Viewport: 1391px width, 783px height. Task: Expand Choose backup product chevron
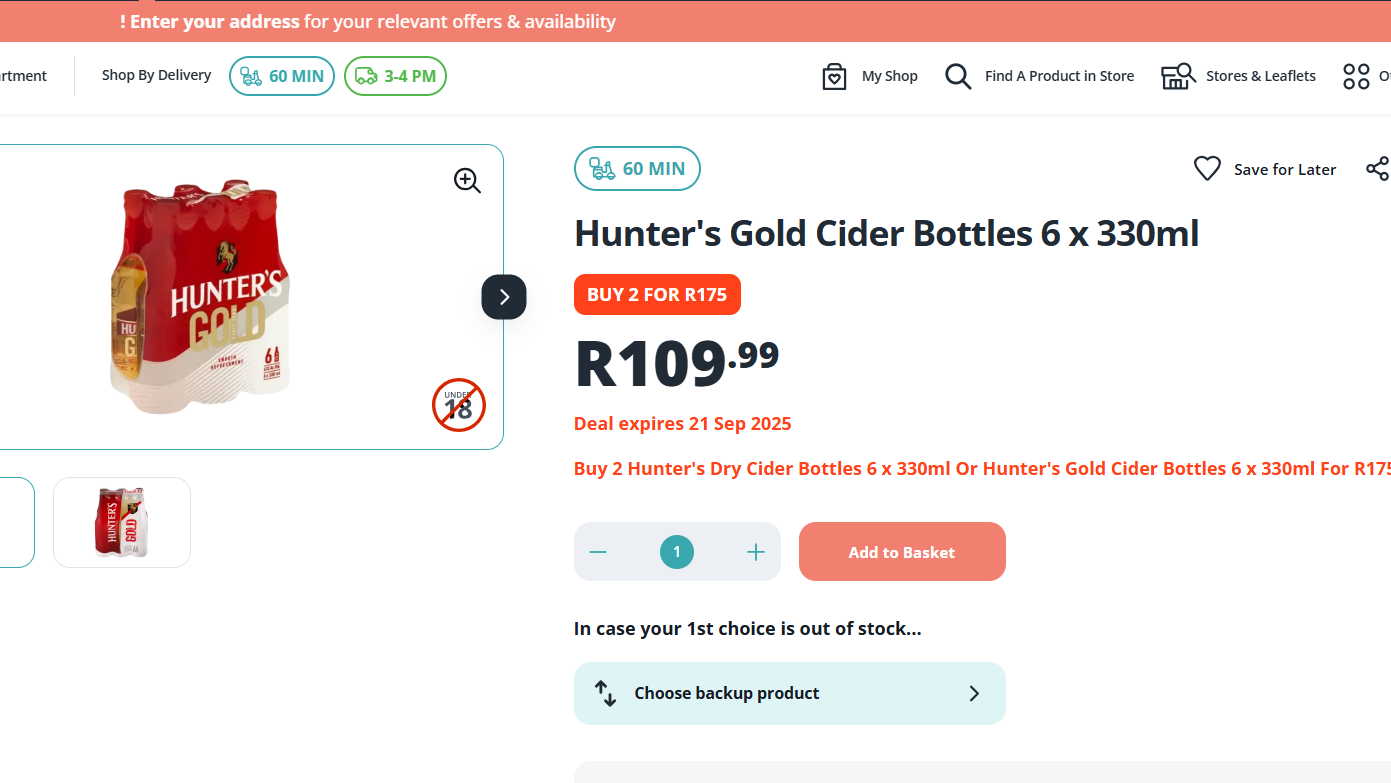(x=974, y=693)
